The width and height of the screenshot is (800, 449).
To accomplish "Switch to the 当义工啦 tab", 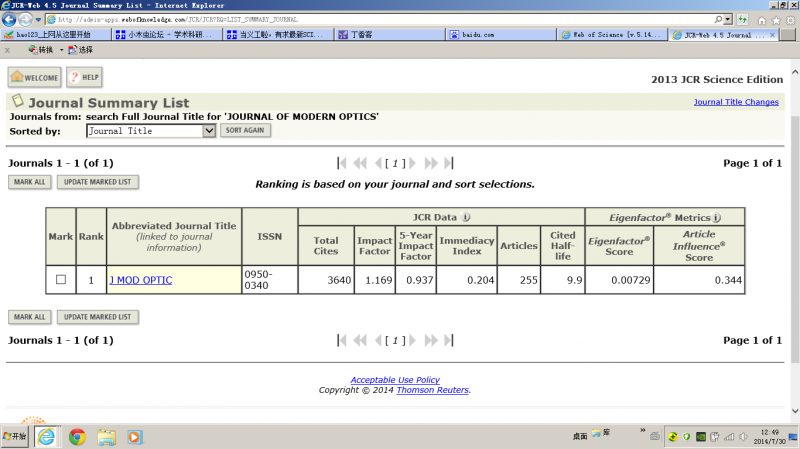I will (279, 35).
